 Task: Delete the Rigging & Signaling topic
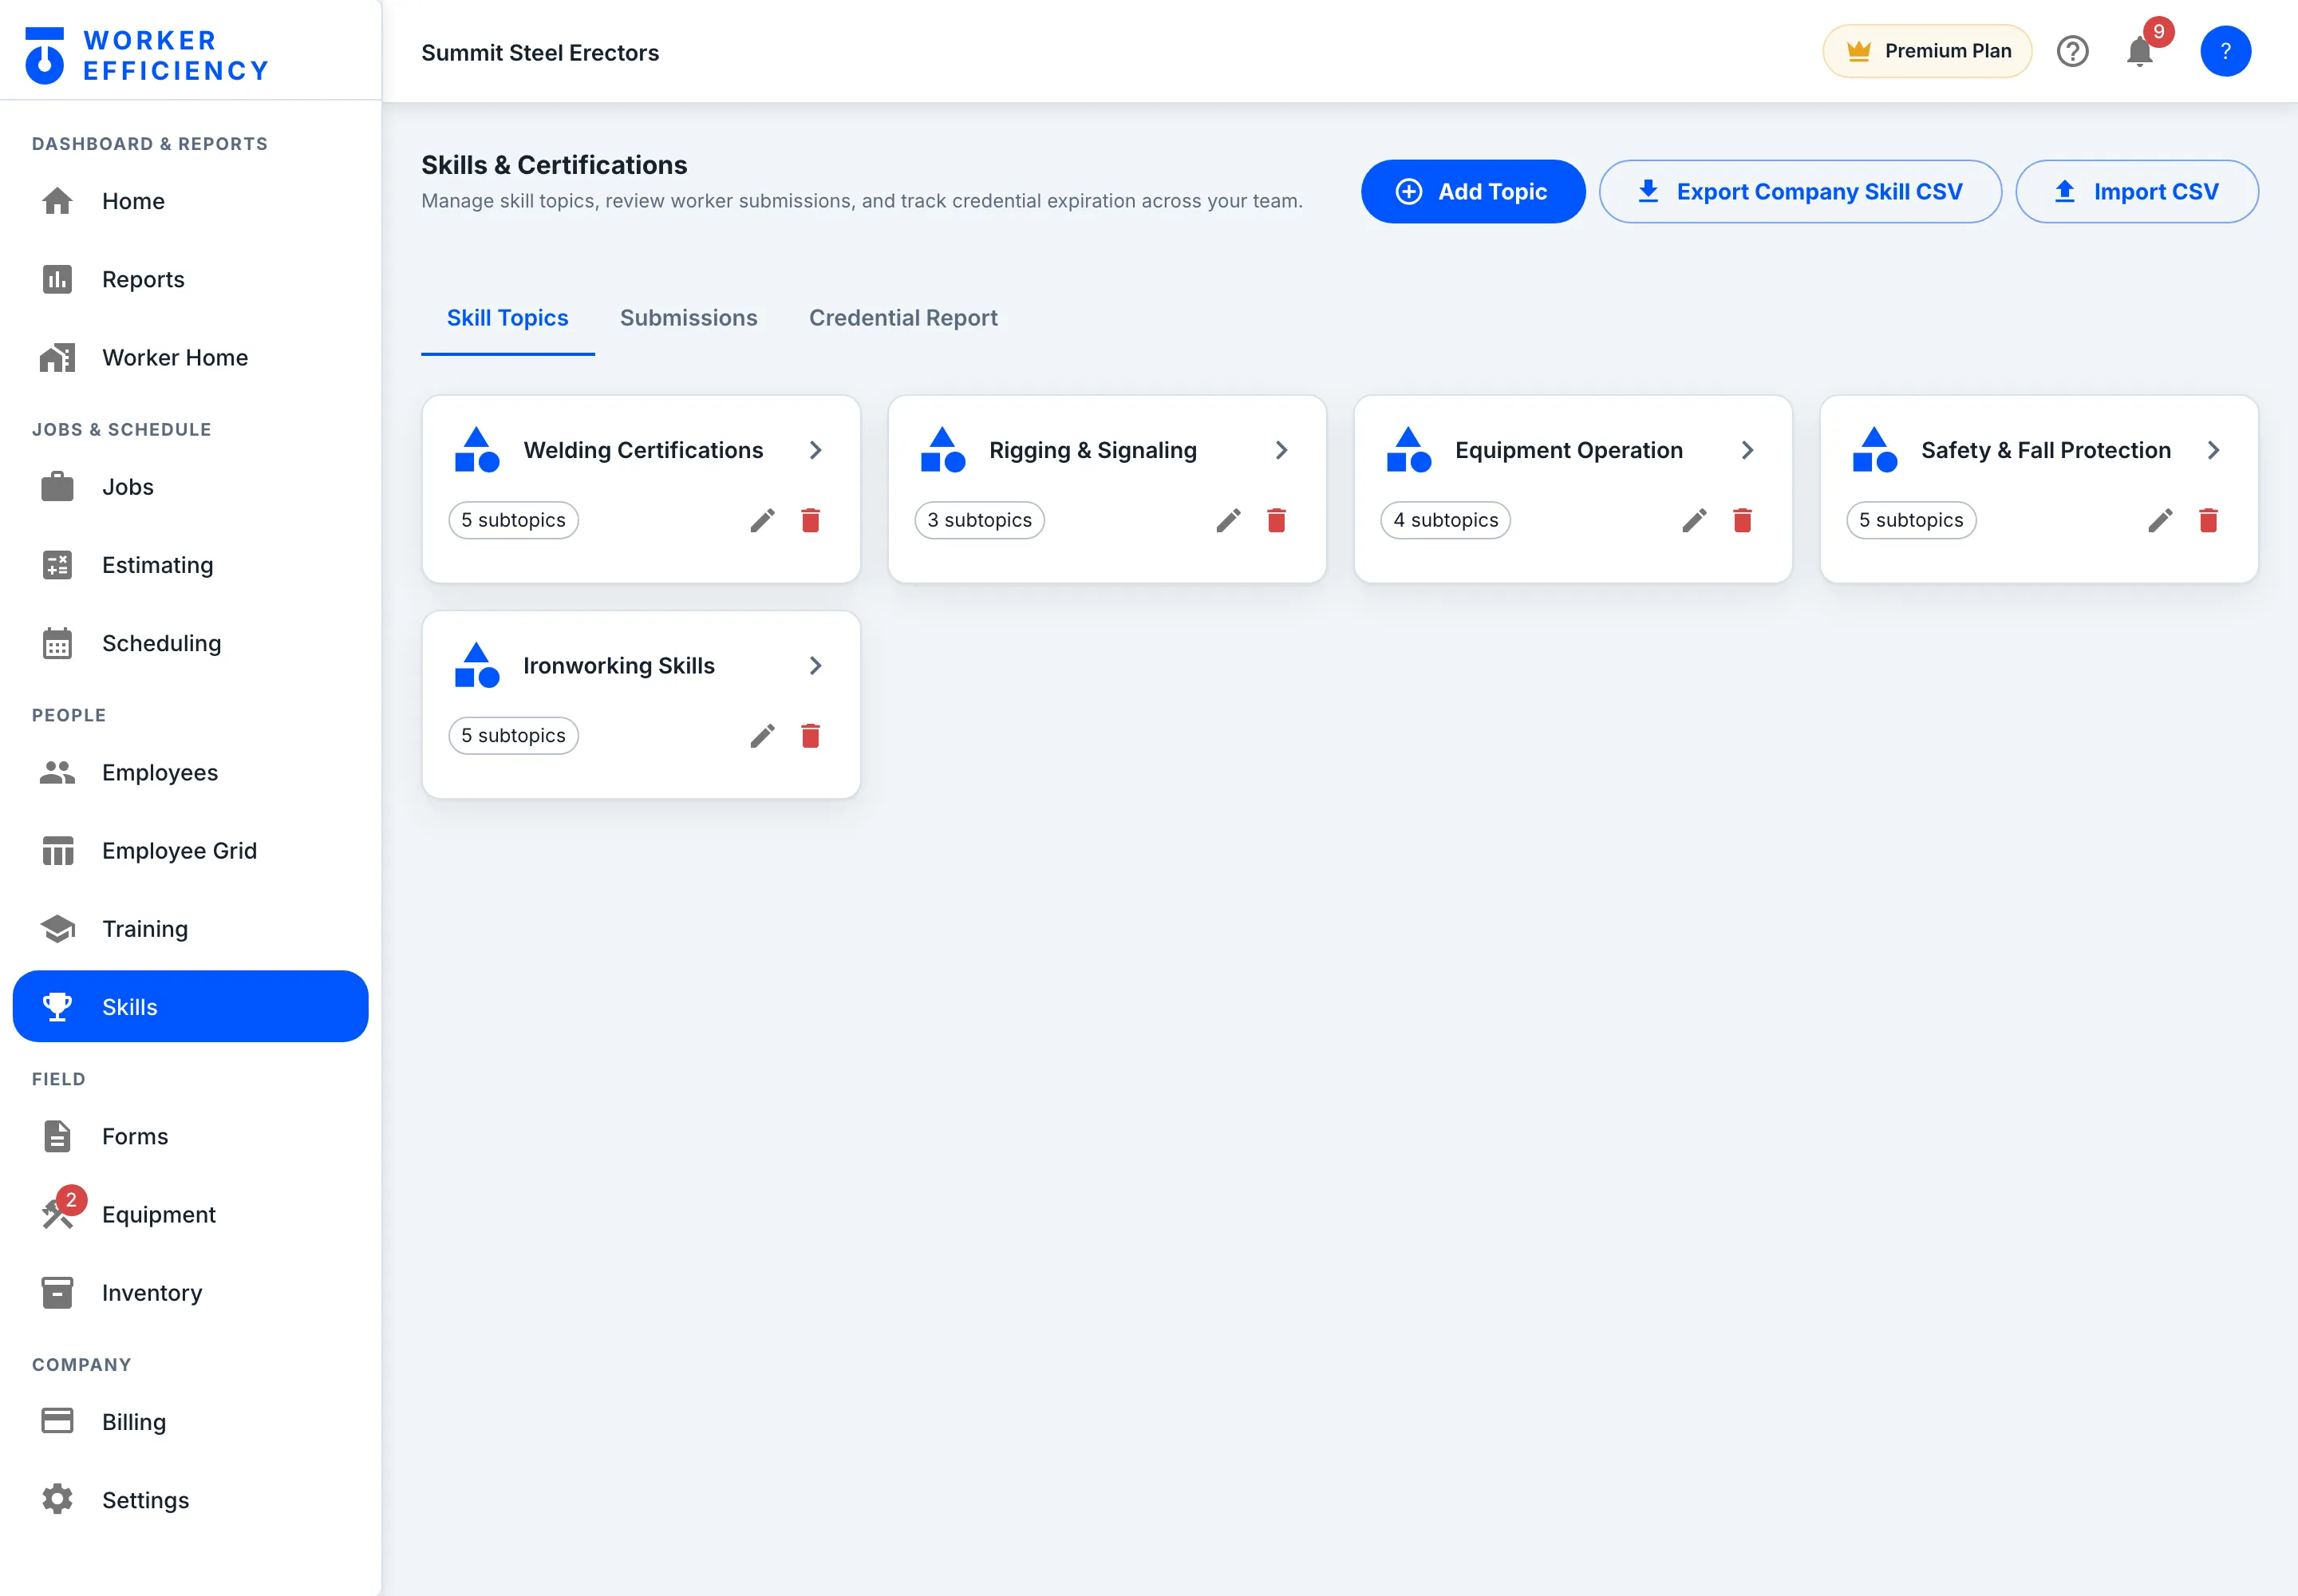click(1276, 520)
